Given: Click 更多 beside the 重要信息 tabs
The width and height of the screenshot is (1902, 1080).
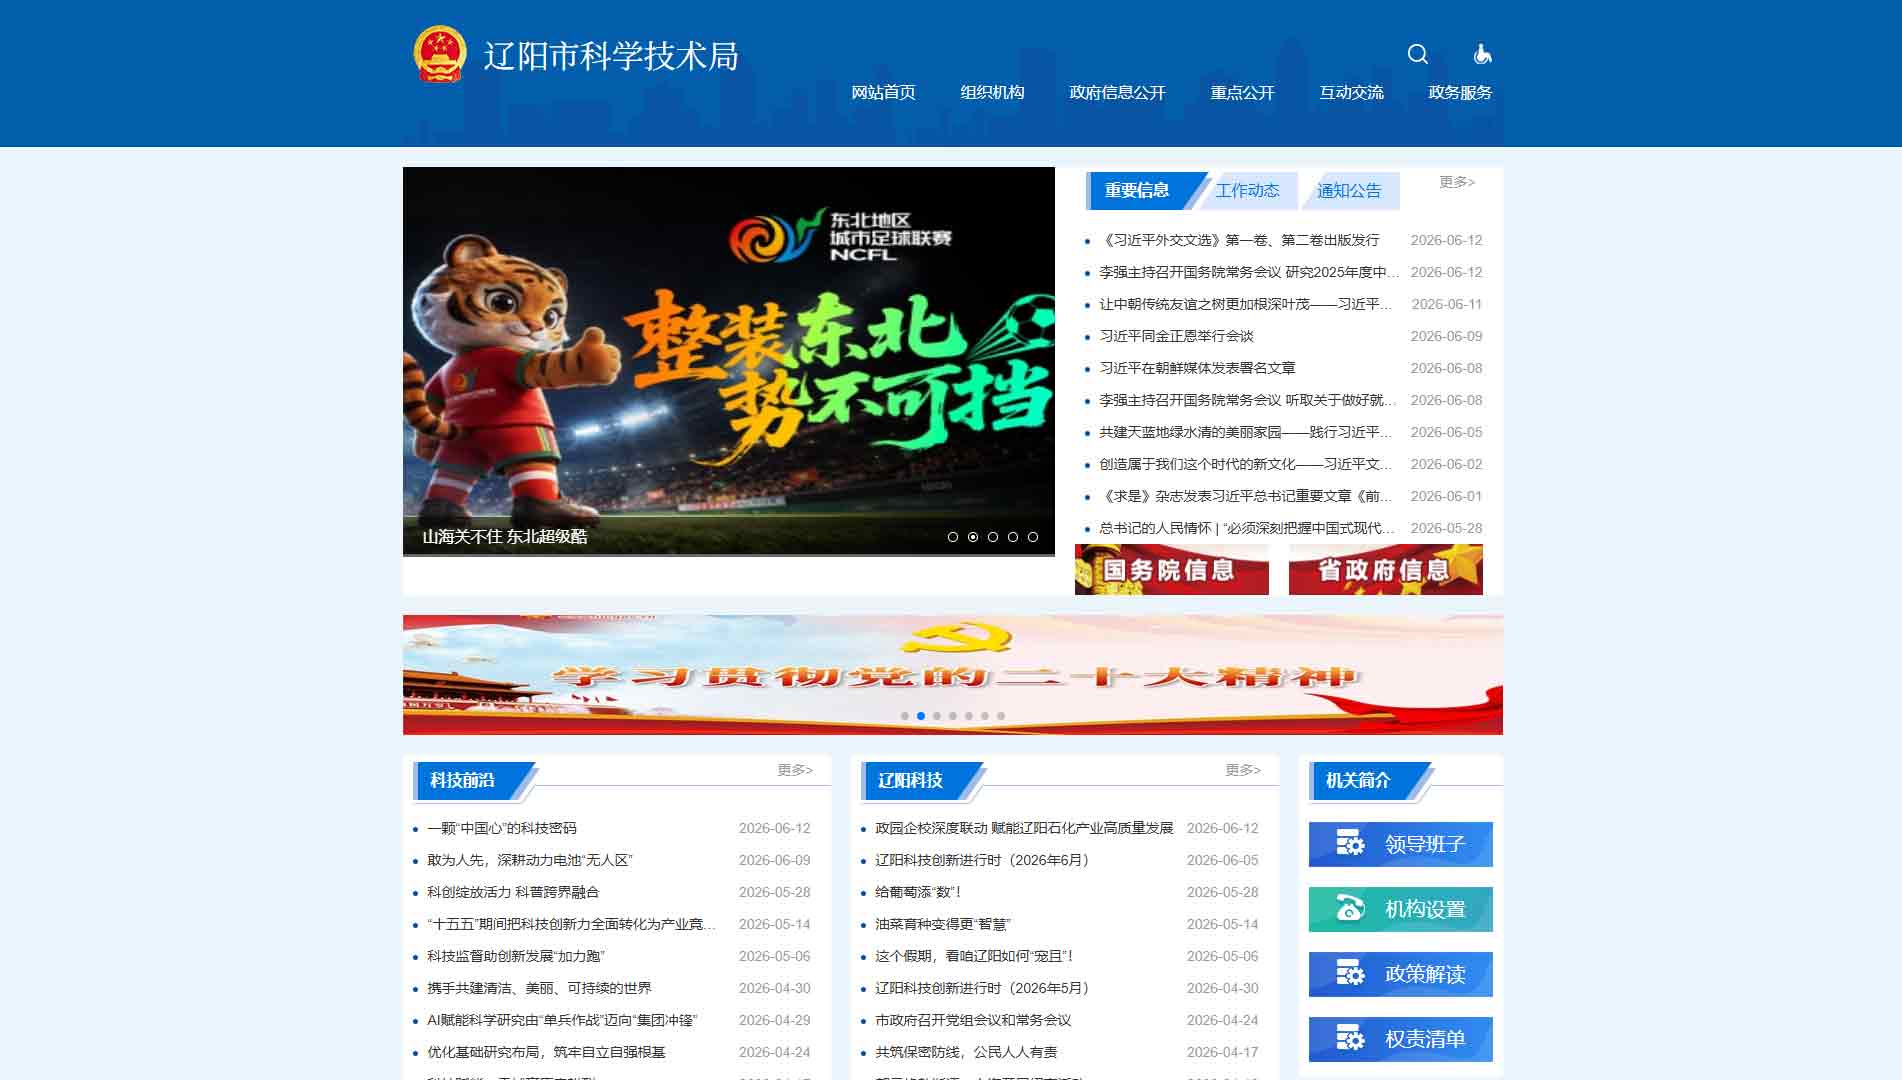Looking at the screenshot, I should [x=1457, y=182].
